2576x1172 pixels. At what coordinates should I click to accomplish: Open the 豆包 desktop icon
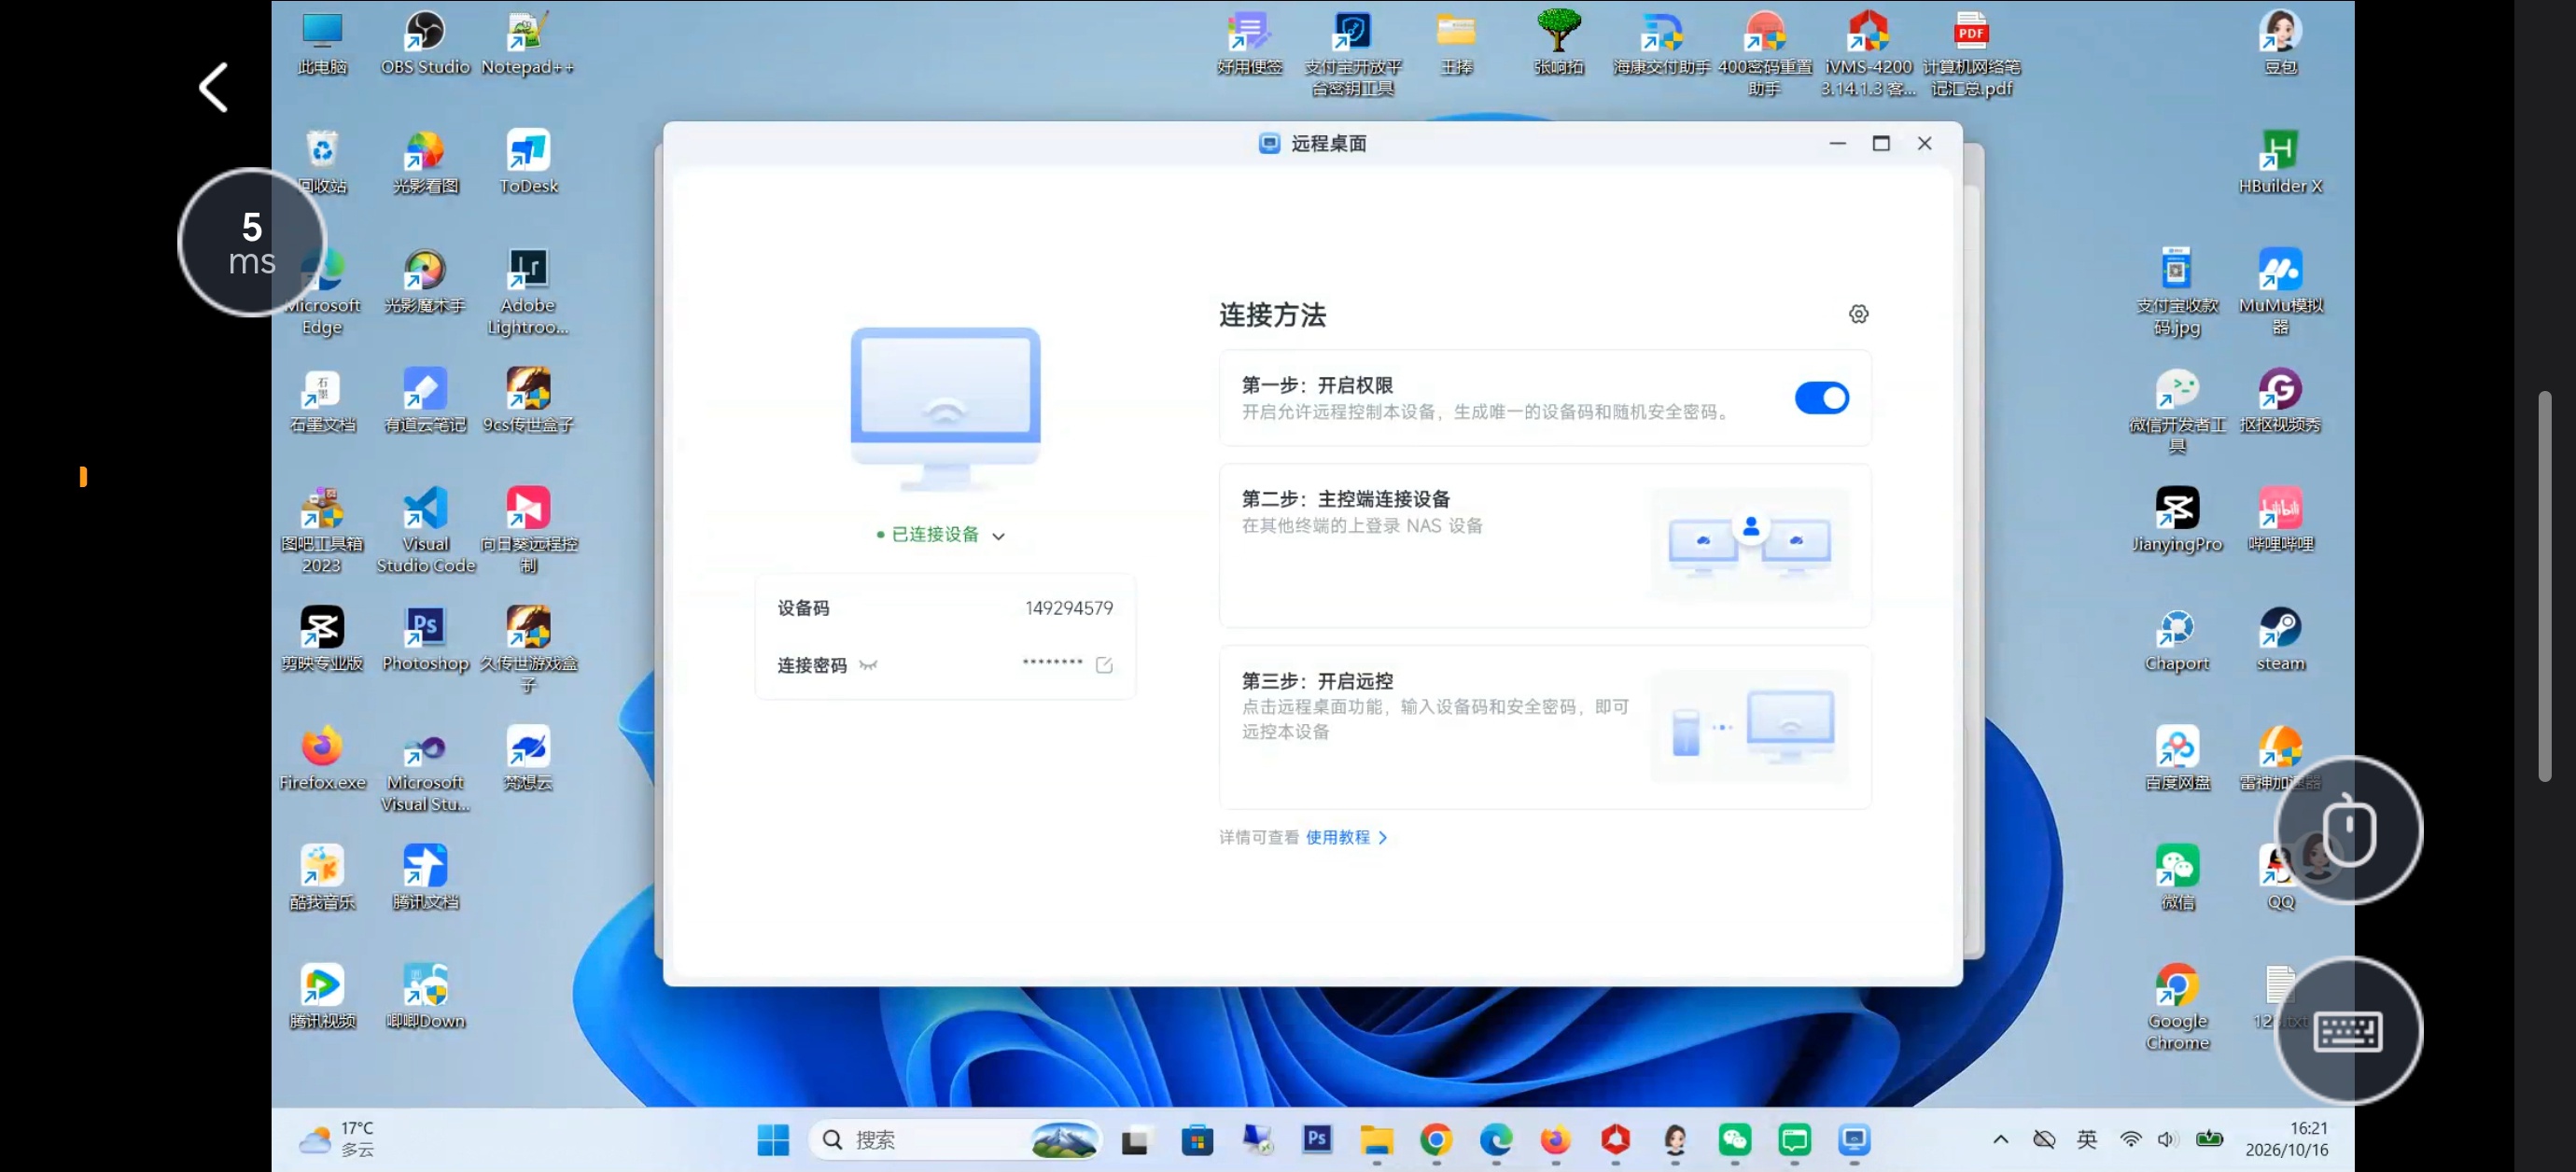click(x=2280, y=44)
